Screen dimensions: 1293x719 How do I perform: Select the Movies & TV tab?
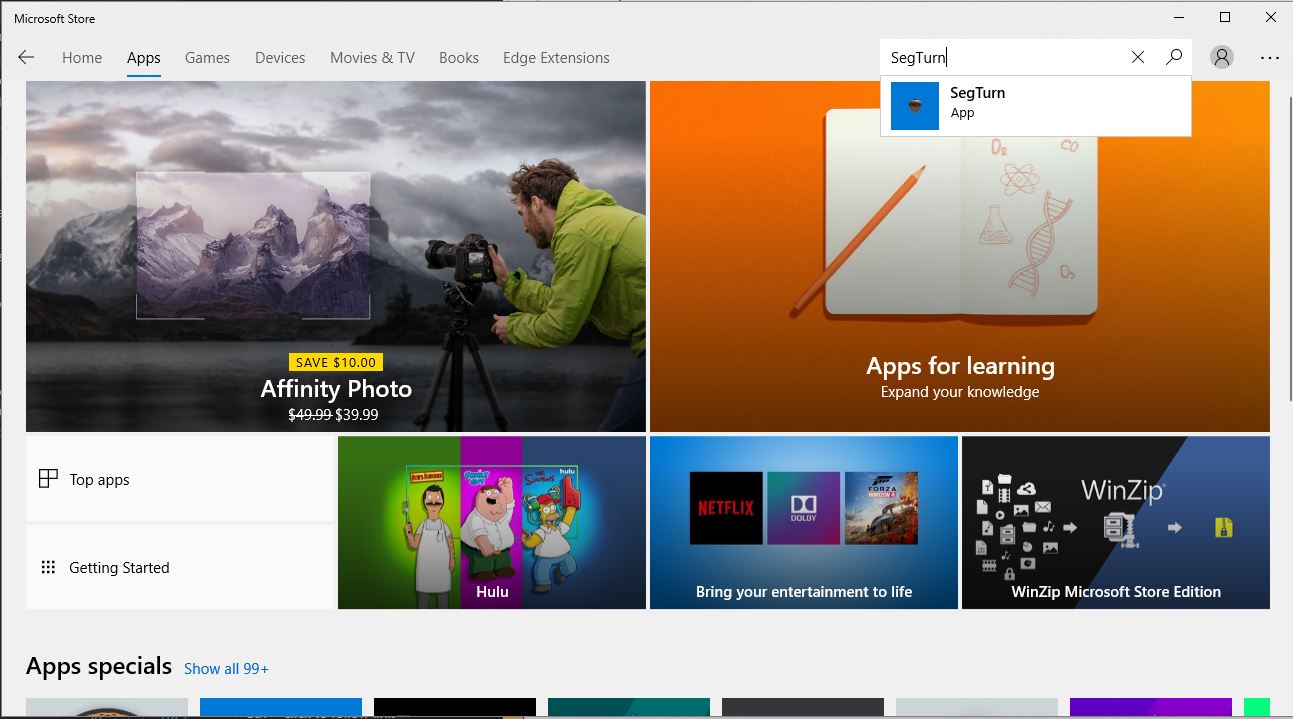point(372,58)
